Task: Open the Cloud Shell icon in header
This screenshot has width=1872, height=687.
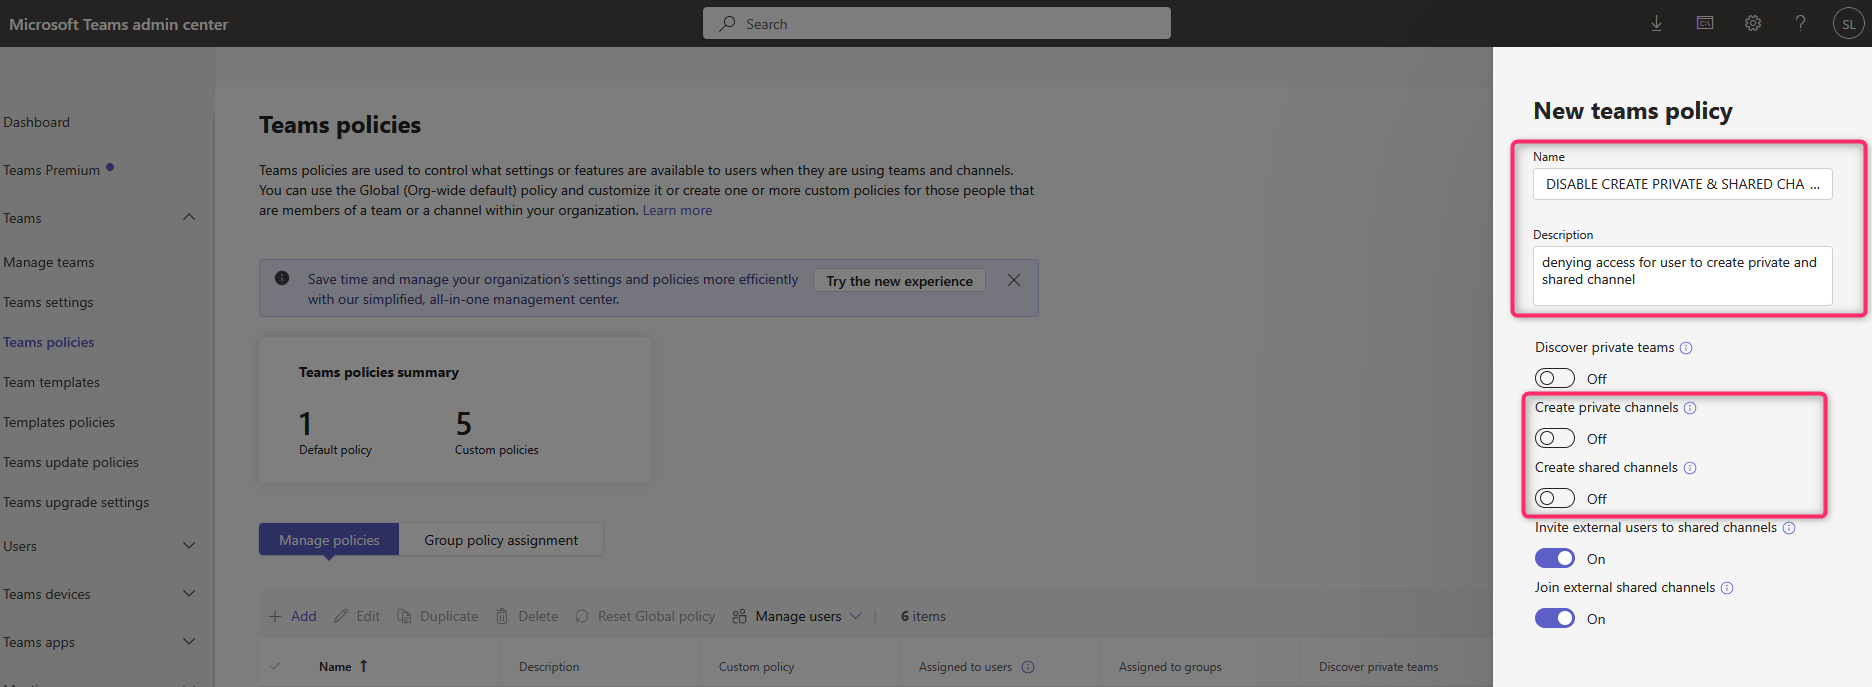Action: [1705, 23]
